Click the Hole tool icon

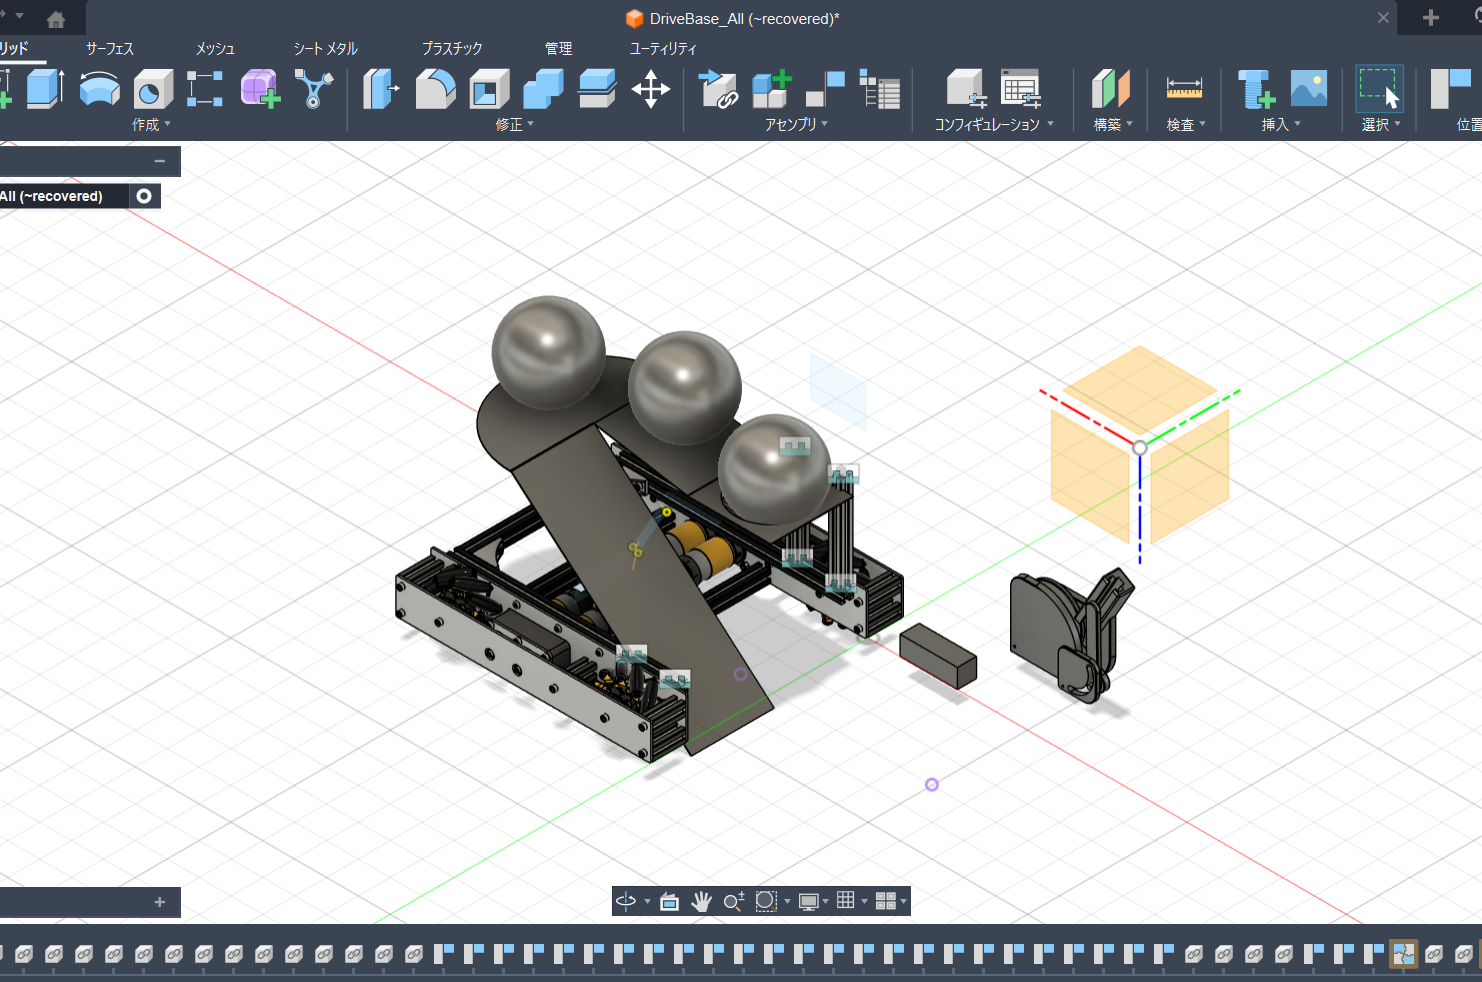tap(152, 89)
